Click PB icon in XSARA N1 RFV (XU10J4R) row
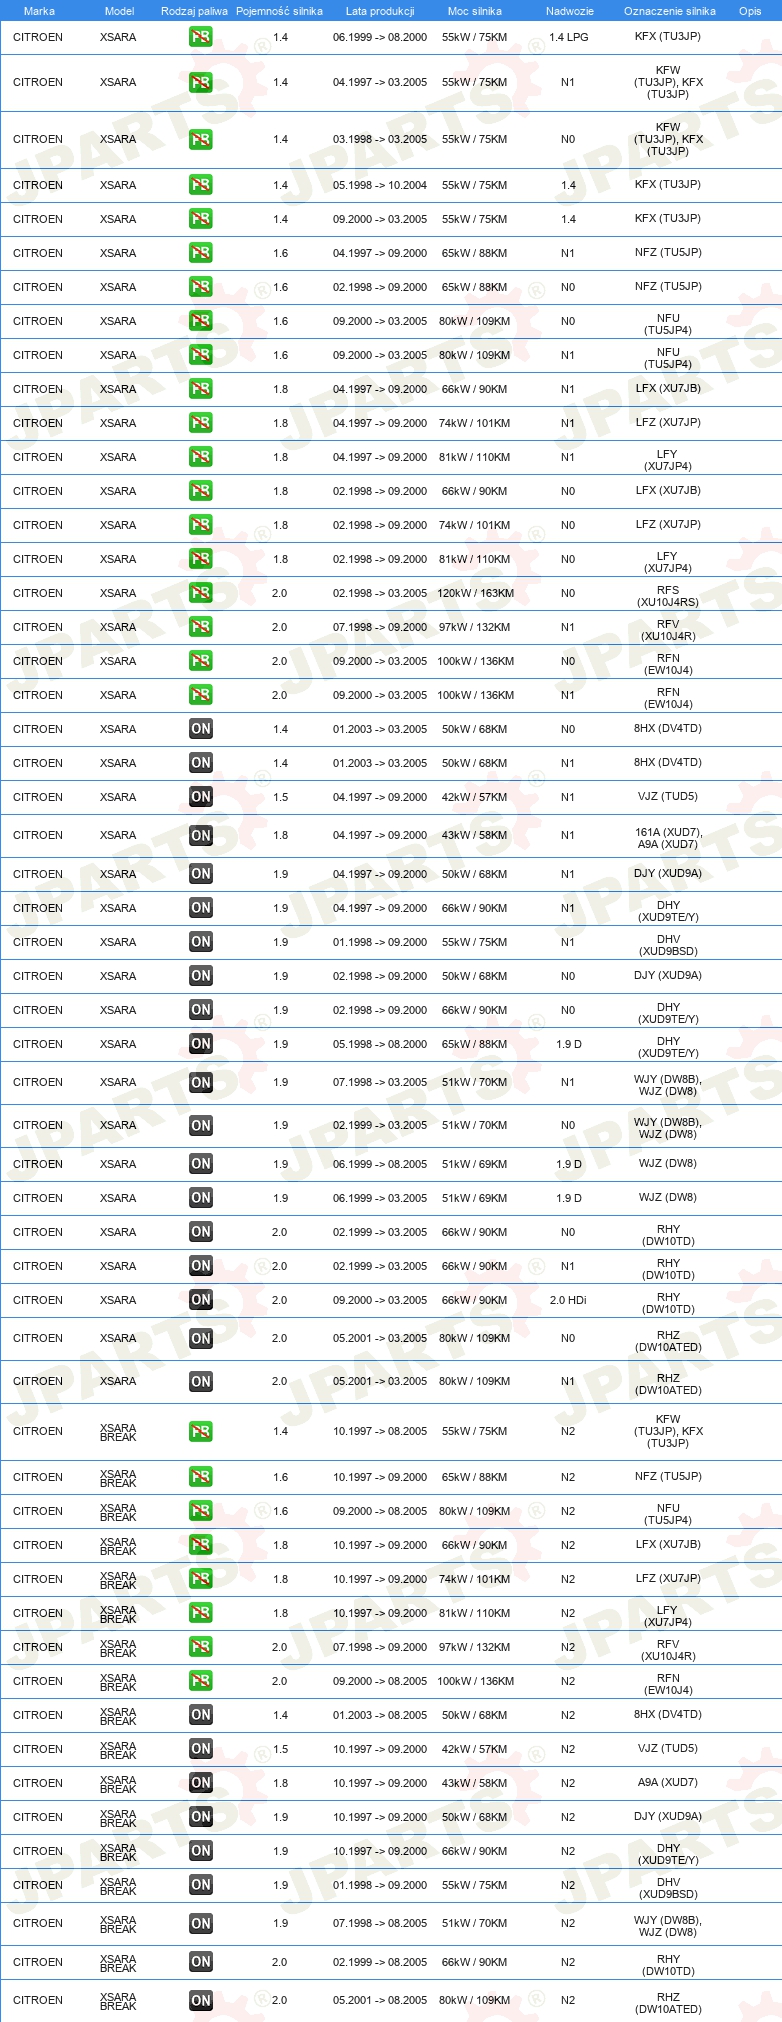 point(201,627)
